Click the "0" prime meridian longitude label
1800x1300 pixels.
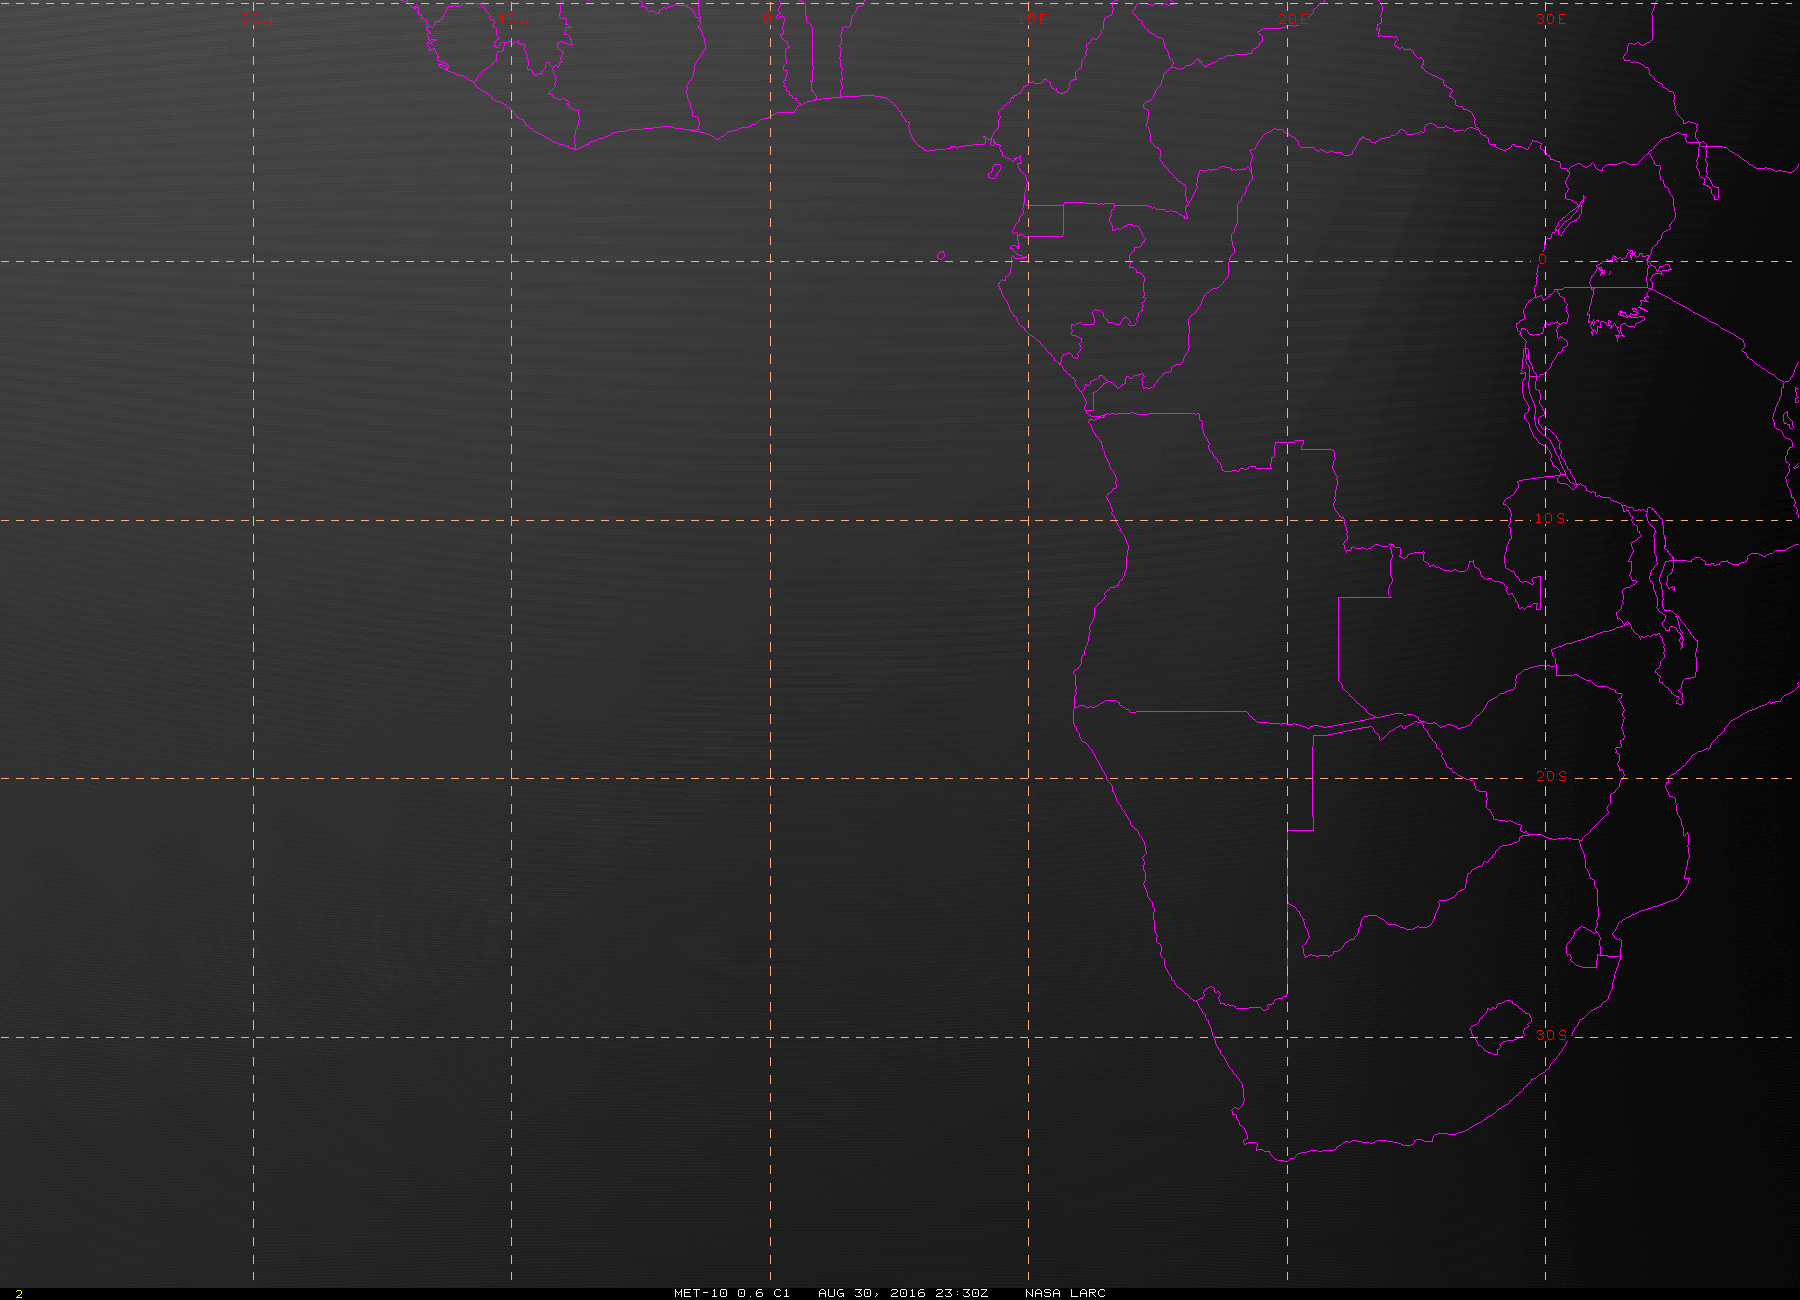pyautogui.click(x=767, y=19)
